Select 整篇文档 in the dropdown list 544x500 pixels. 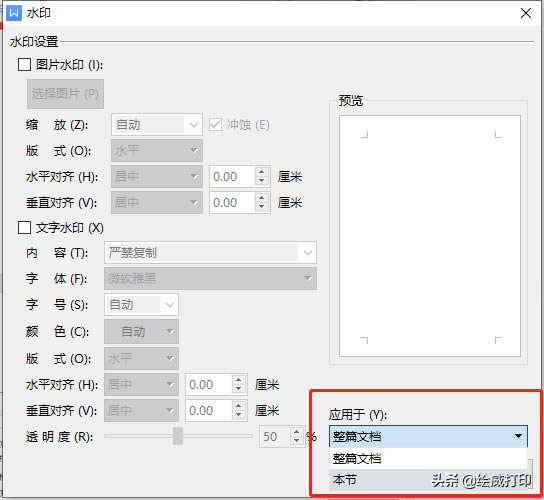point(428,459)
